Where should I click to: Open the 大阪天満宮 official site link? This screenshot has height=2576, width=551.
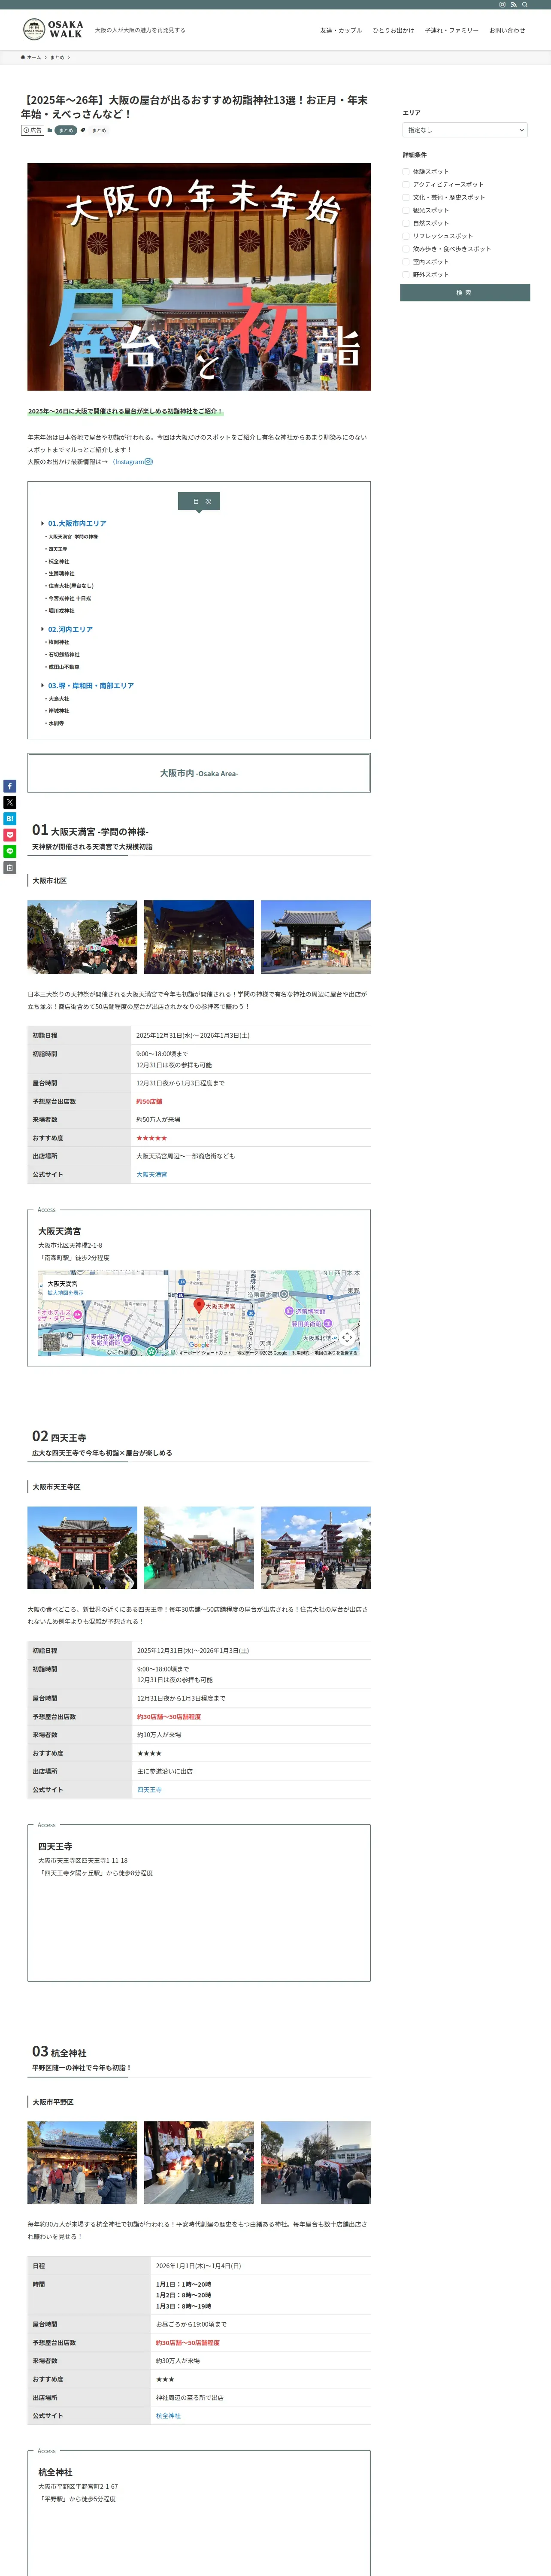pyautogui.click(x=152, y=1175)
